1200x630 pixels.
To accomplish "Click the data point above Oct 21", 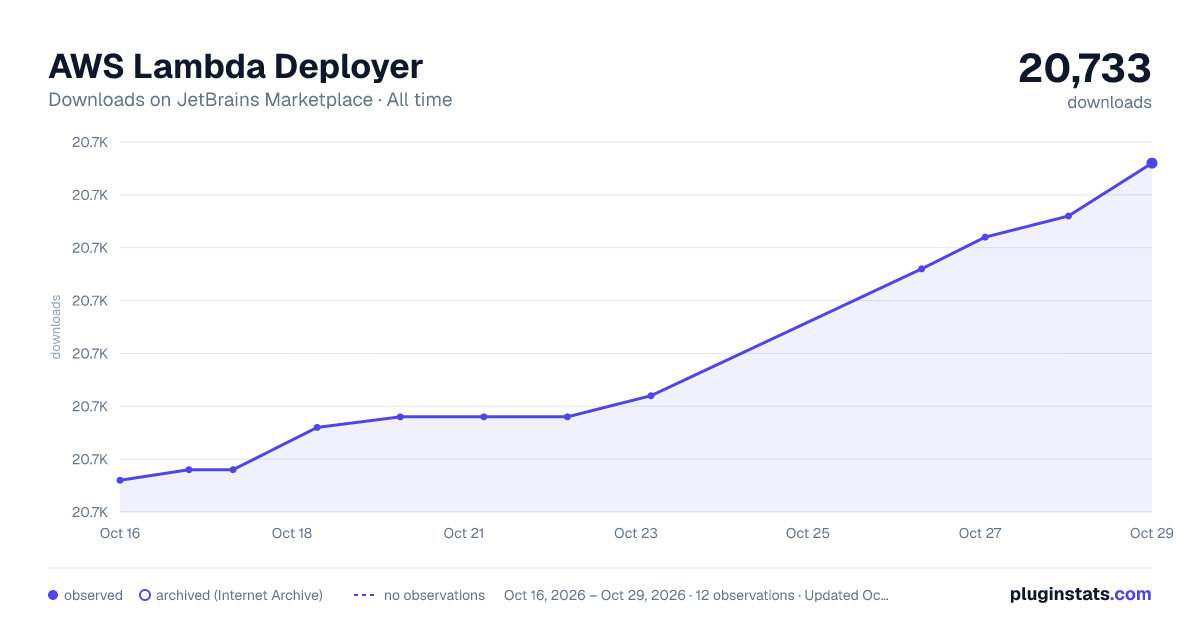I will click(484, 417).
